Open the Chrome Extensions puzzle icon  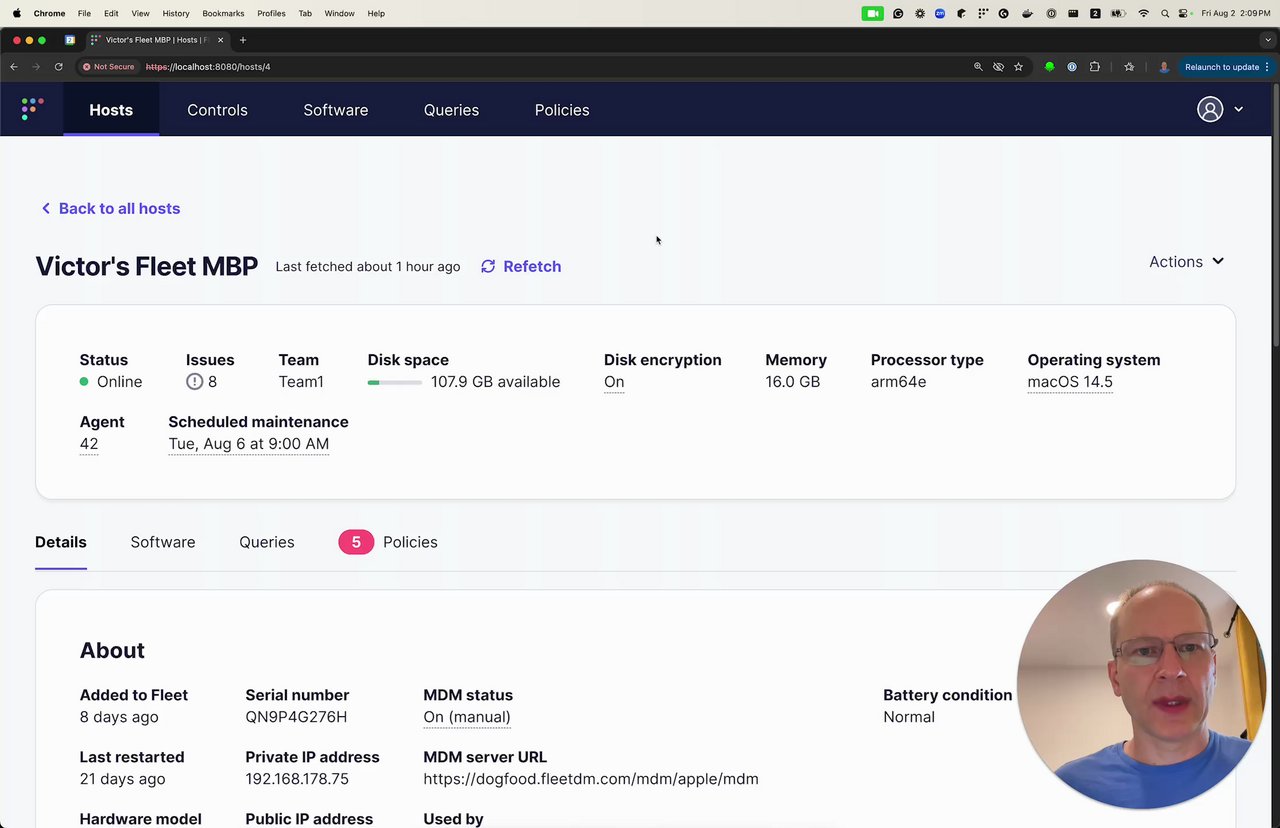[1095, 67]
